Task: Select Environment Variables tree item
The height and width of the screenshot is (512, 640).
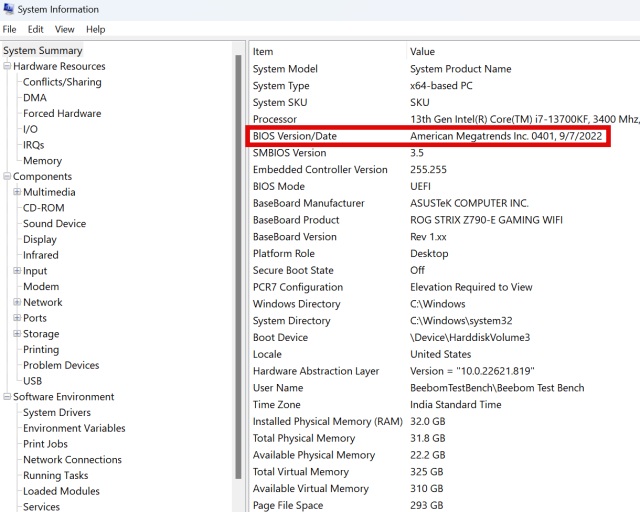Action: tap(74, 428)
